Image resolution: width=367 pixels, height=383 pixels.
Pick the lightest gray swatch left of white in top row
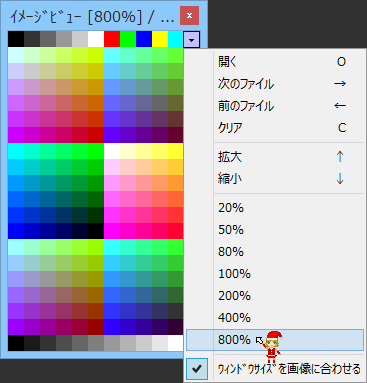[80, 39]
